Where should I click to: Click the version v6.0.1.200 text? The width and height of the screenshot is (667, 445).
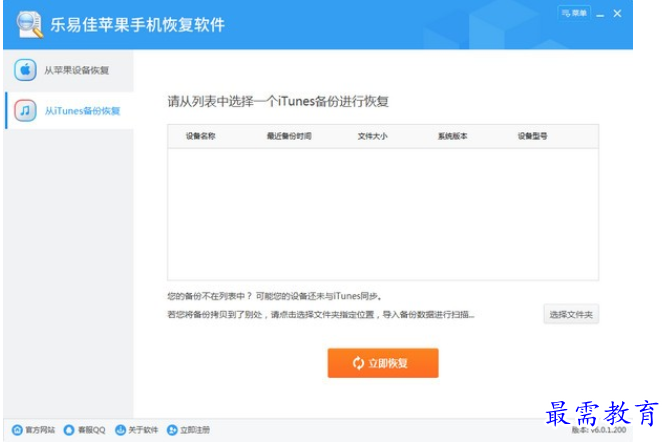[x=599, y=430]
